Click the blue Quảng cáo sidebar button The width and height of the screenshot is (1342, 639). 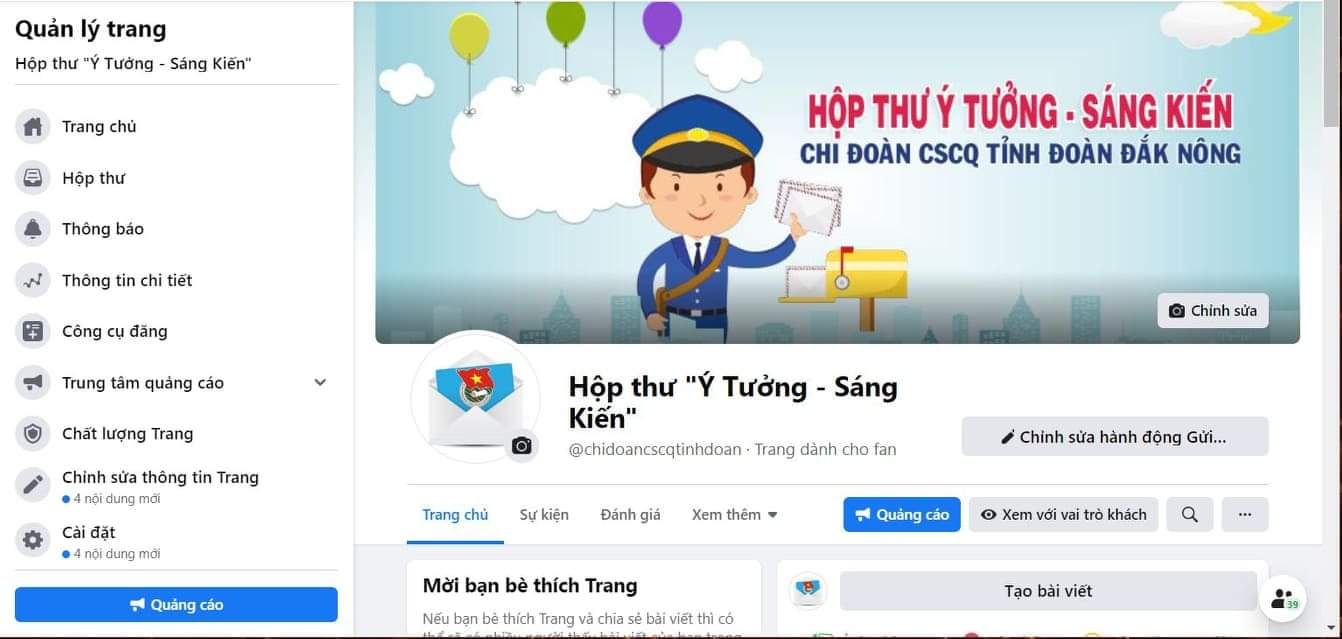pyautogui.click(x=176, y=604)
